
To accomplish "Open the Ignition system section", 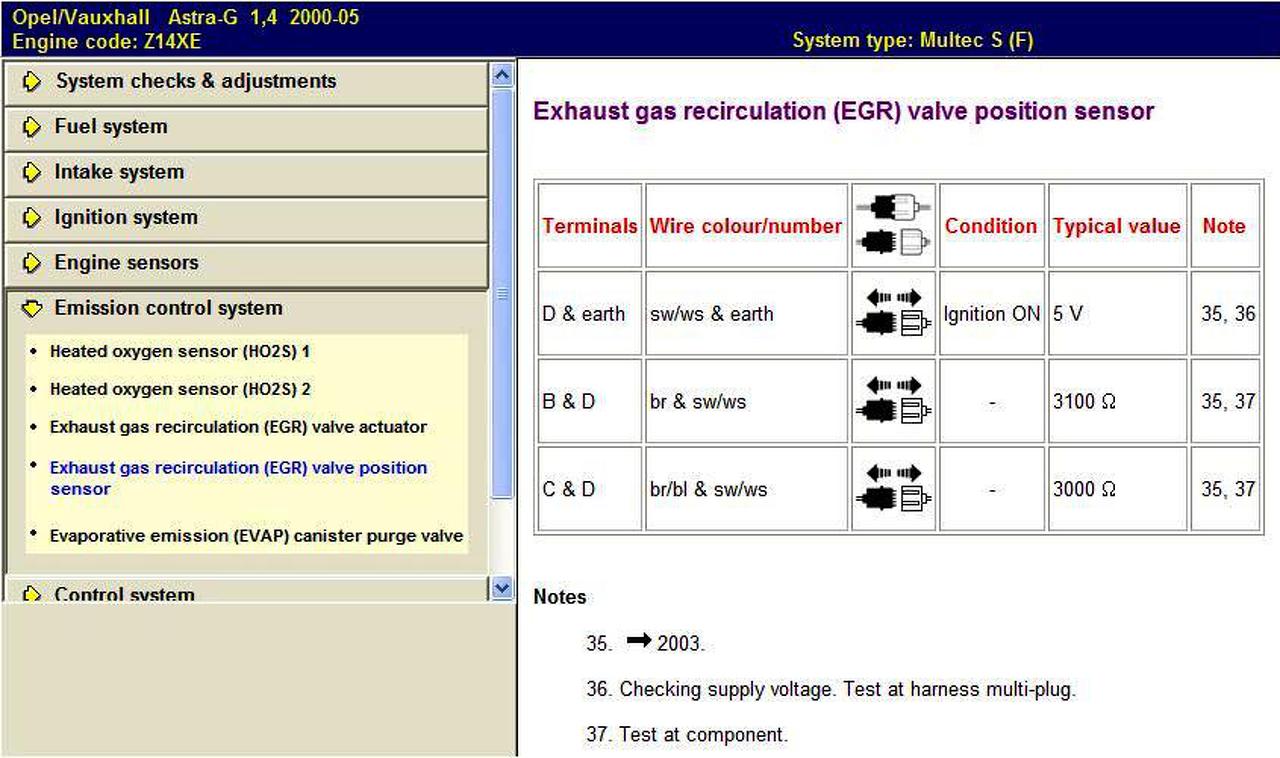I will [x=246, y=218].
